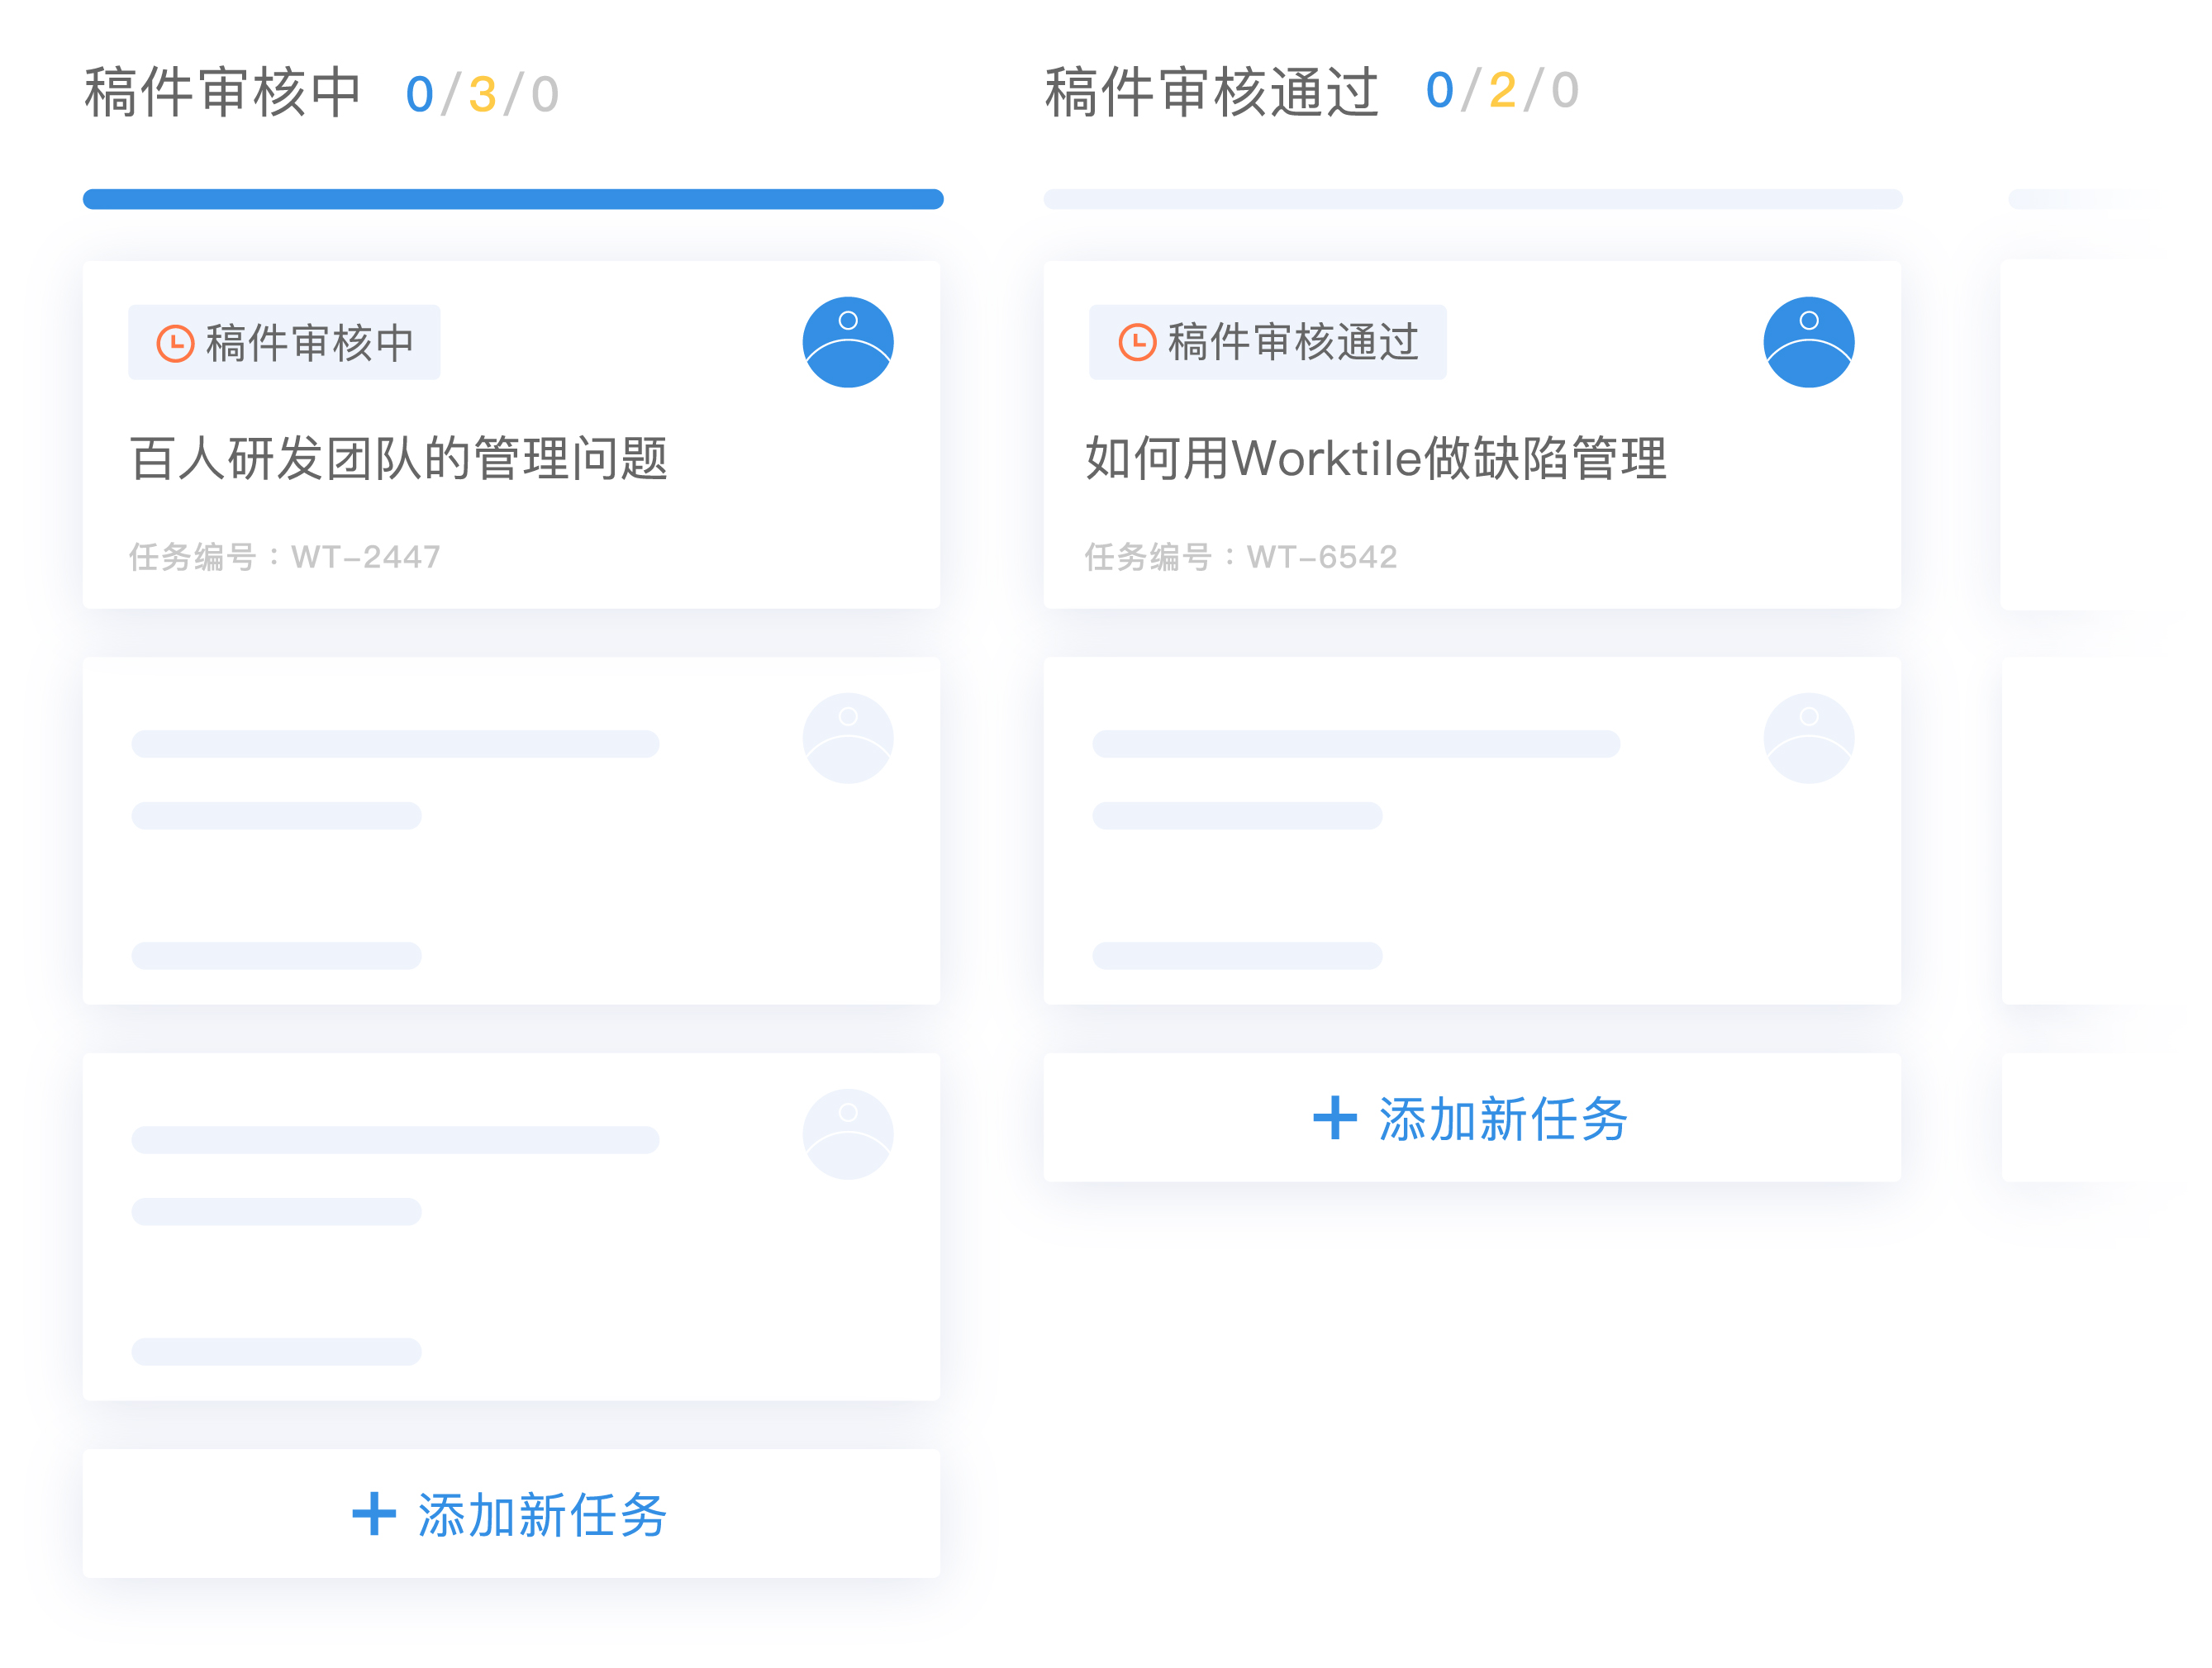Click plus icon under 稿件审核通过 column
Viewport: 2212px width, 1668px height.
click(1335, 1117)
